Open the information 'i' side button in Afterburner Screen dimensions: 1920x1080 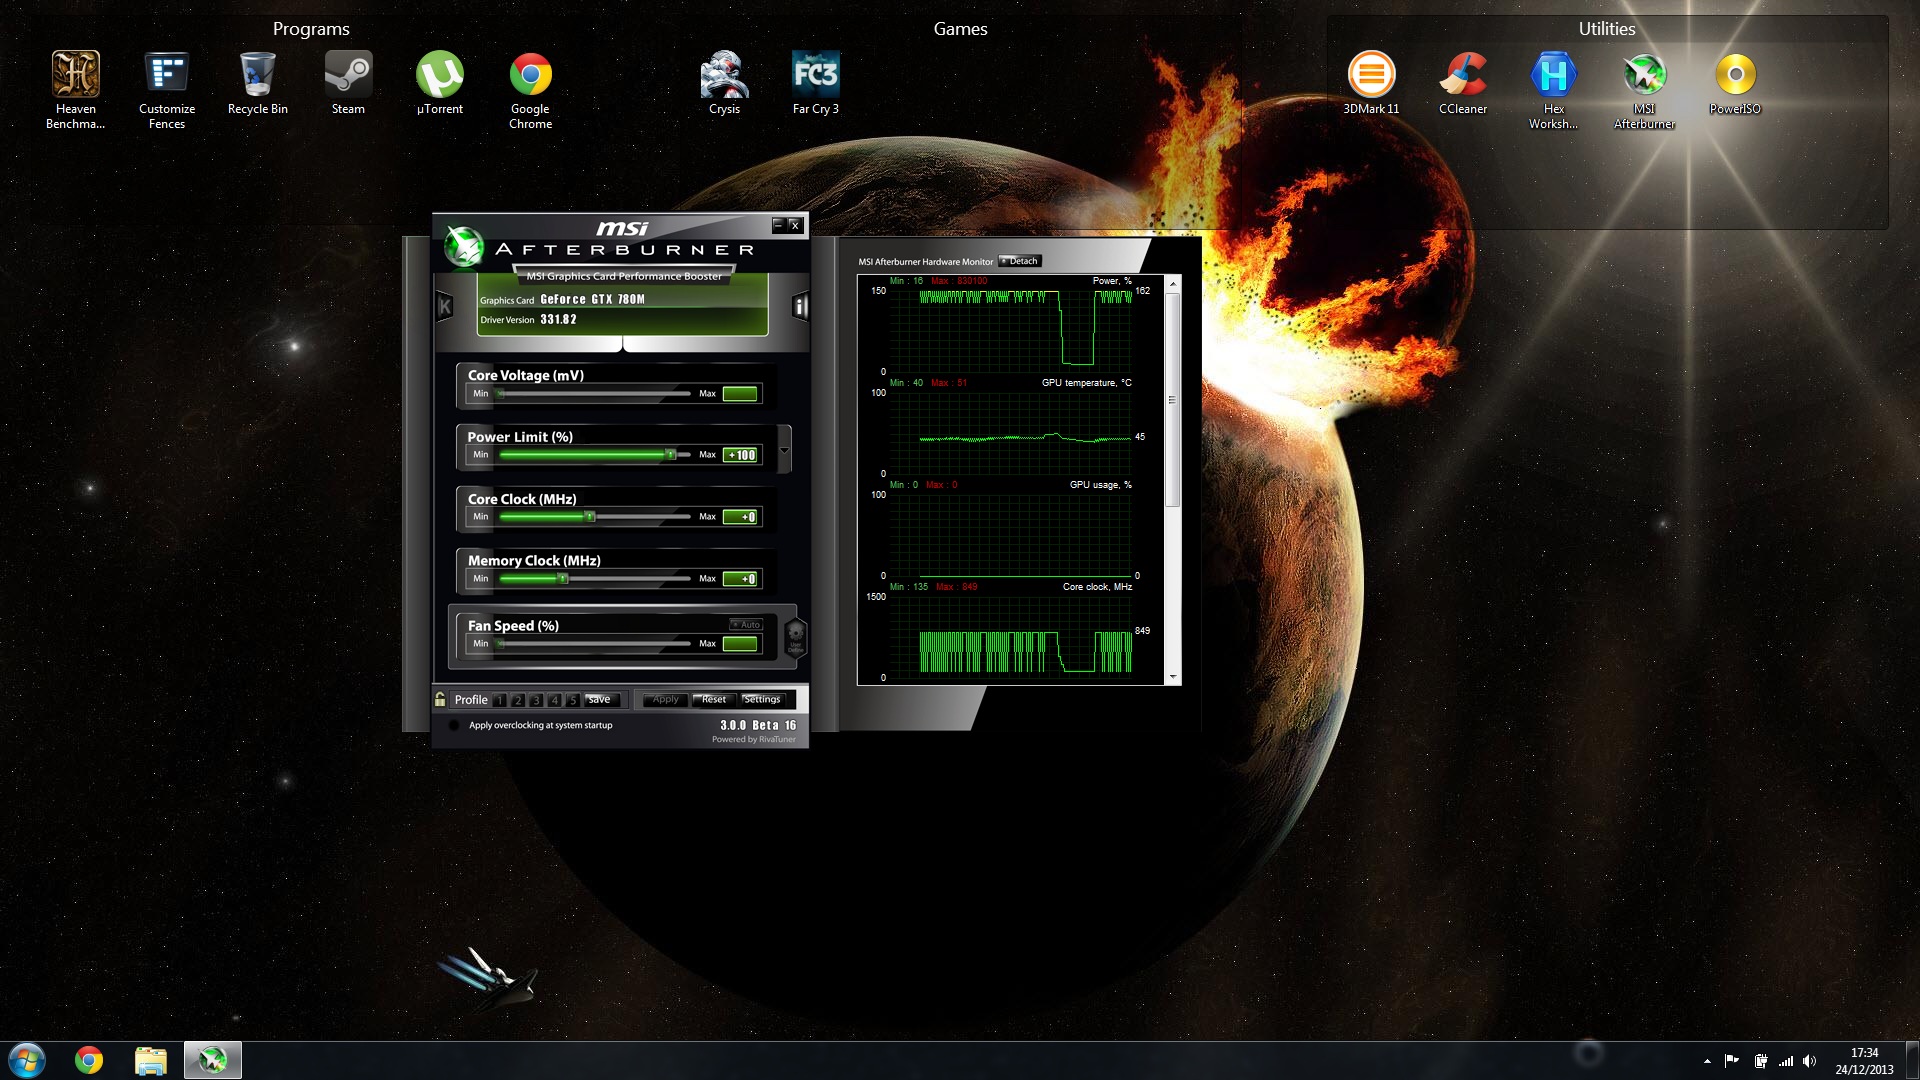[x=800, y=306]
